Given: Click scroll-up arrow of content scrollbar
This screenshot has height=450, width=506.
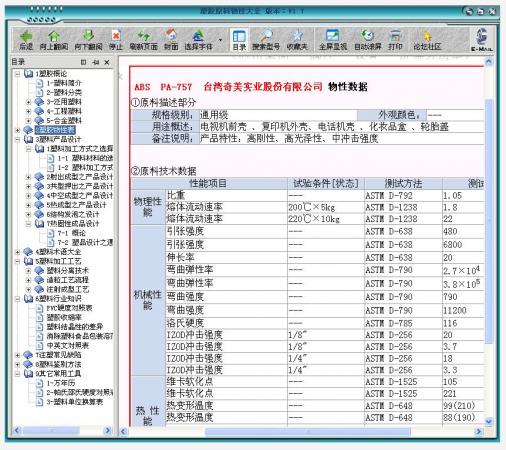Looking at the screenshot, I should coord(488,62).
